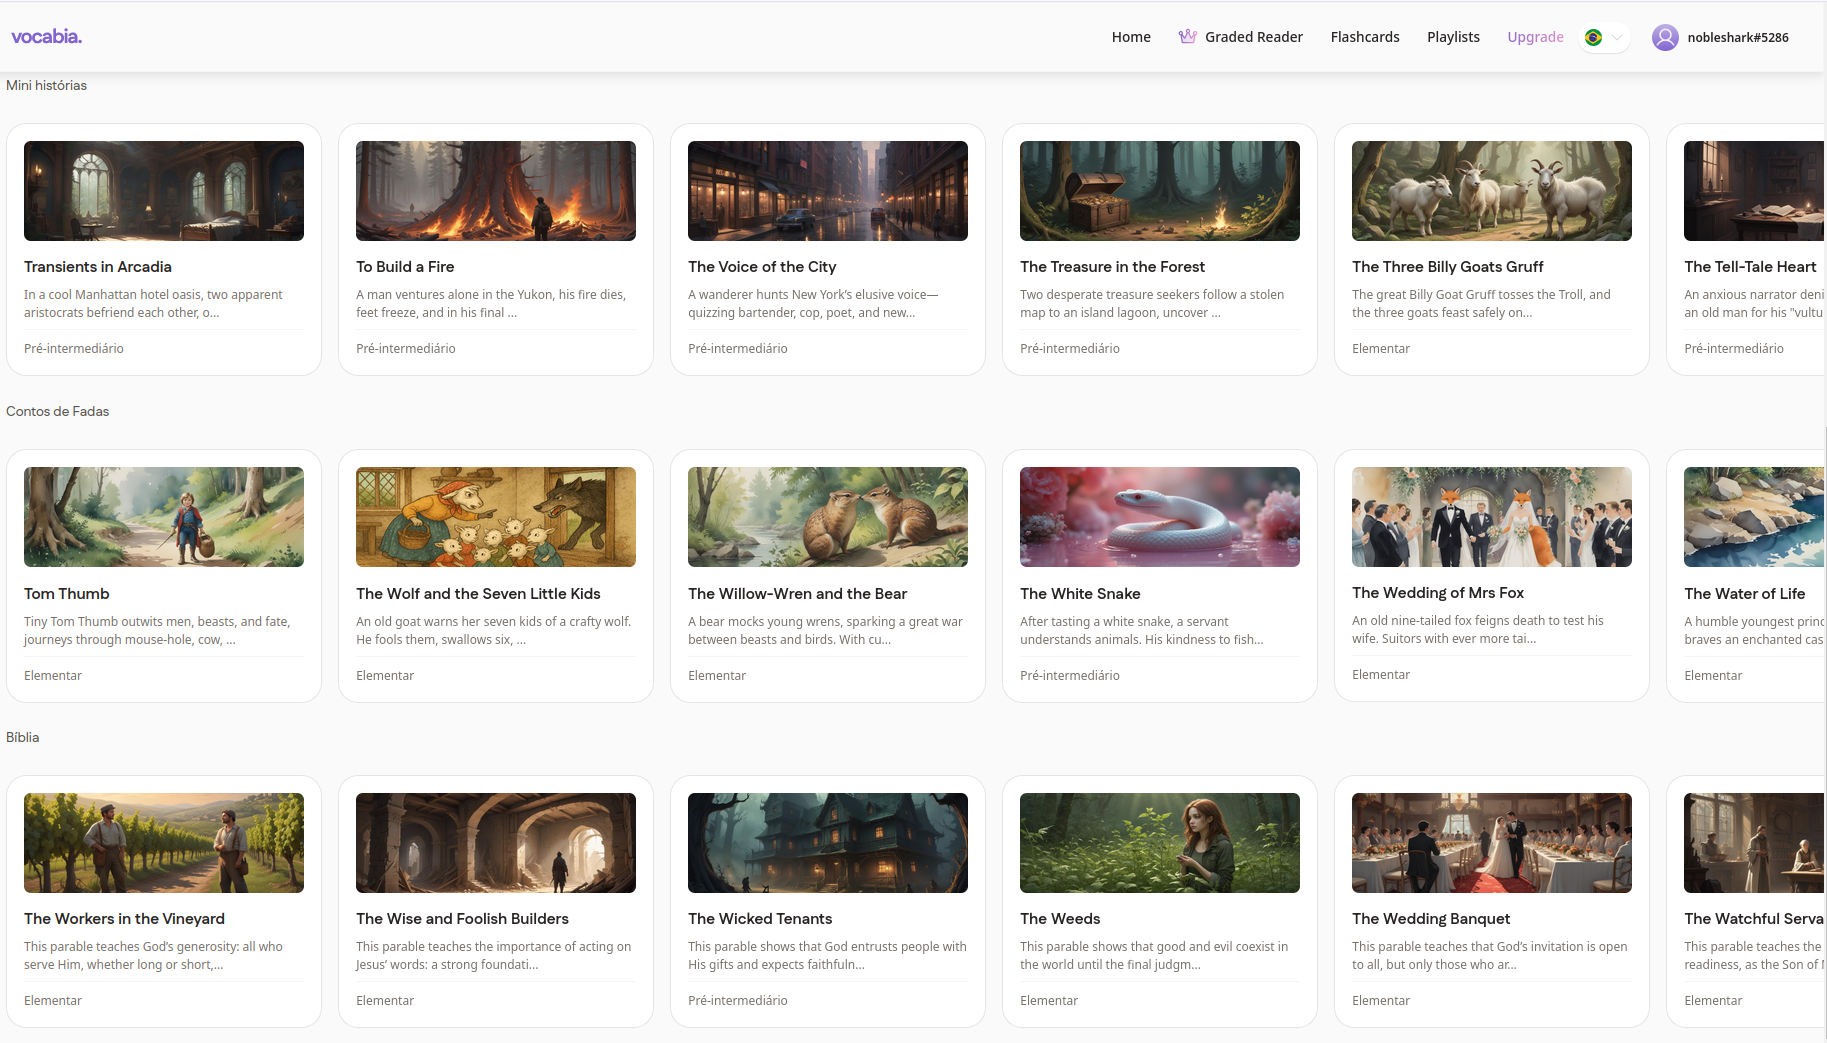Click the vocabia logo

[x=46, y=37]
